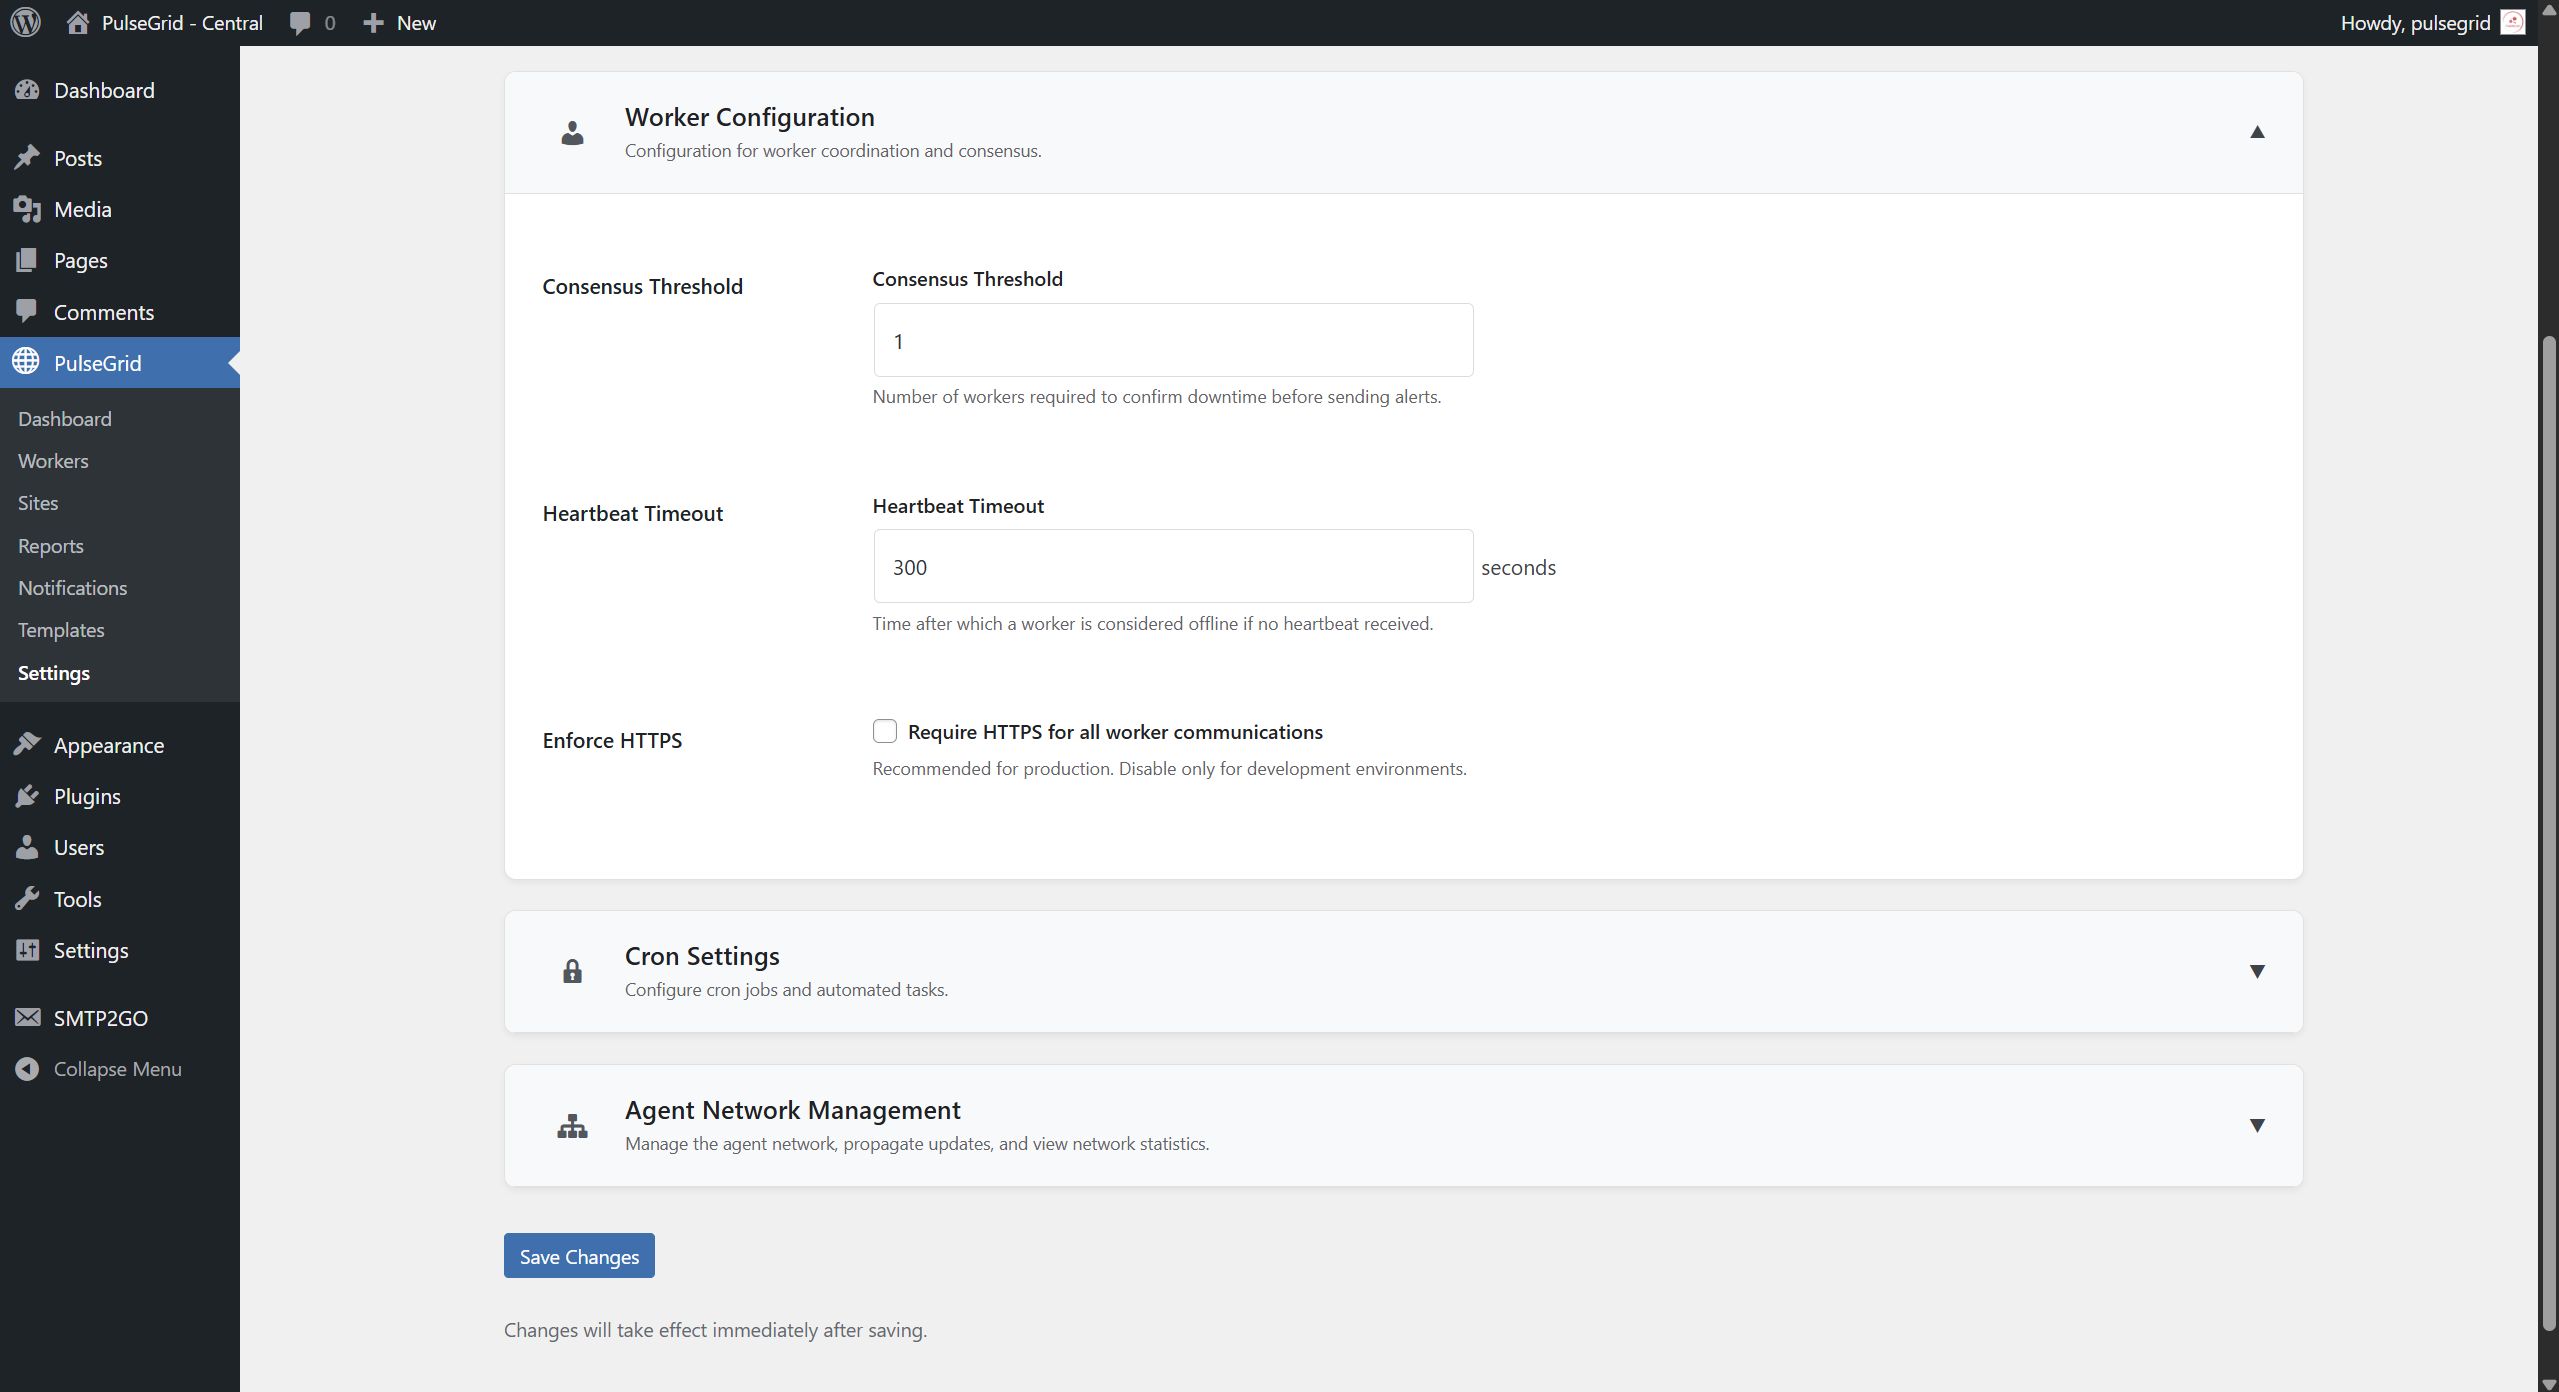Click the user avatar next to Howdy
The width and height of the screenshot is (2559, 1392).
2512,22
